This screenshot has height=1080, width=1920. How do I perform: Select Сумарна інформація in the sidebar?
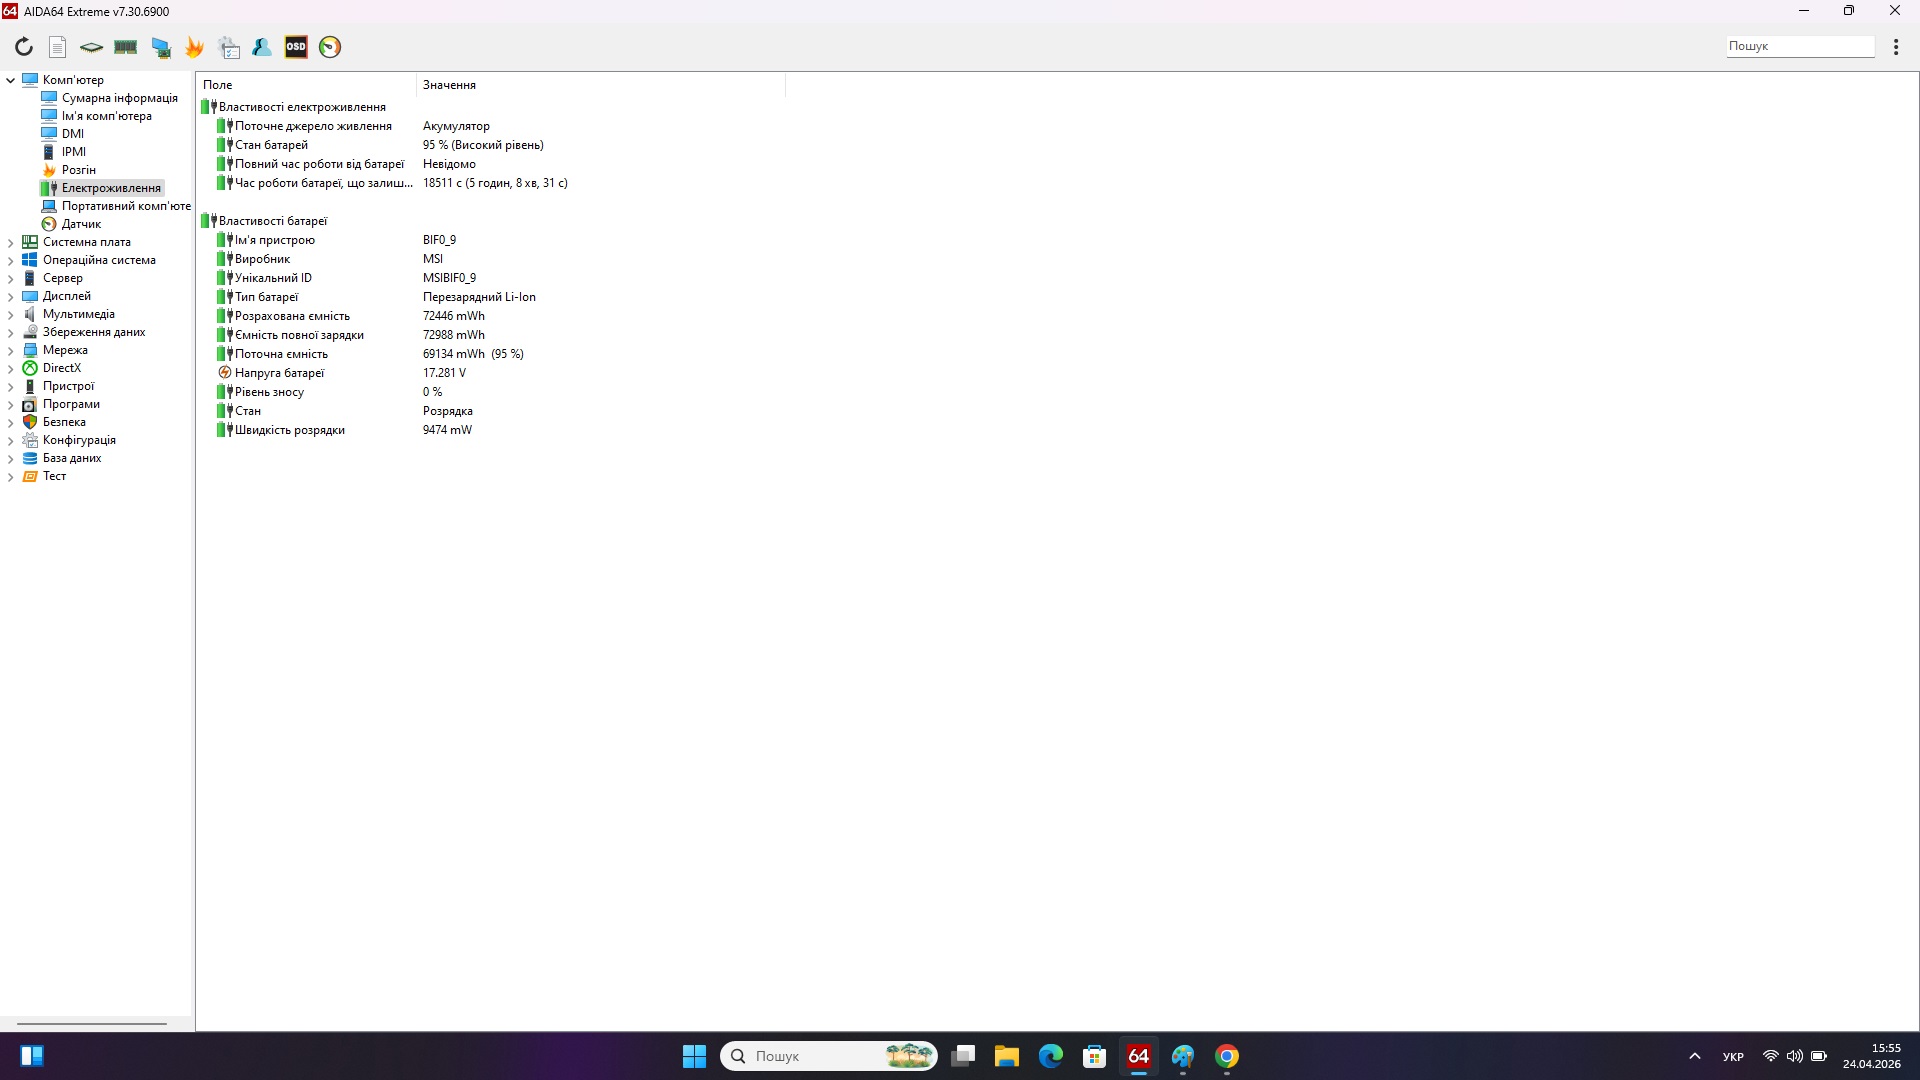[x=119, y=97]
